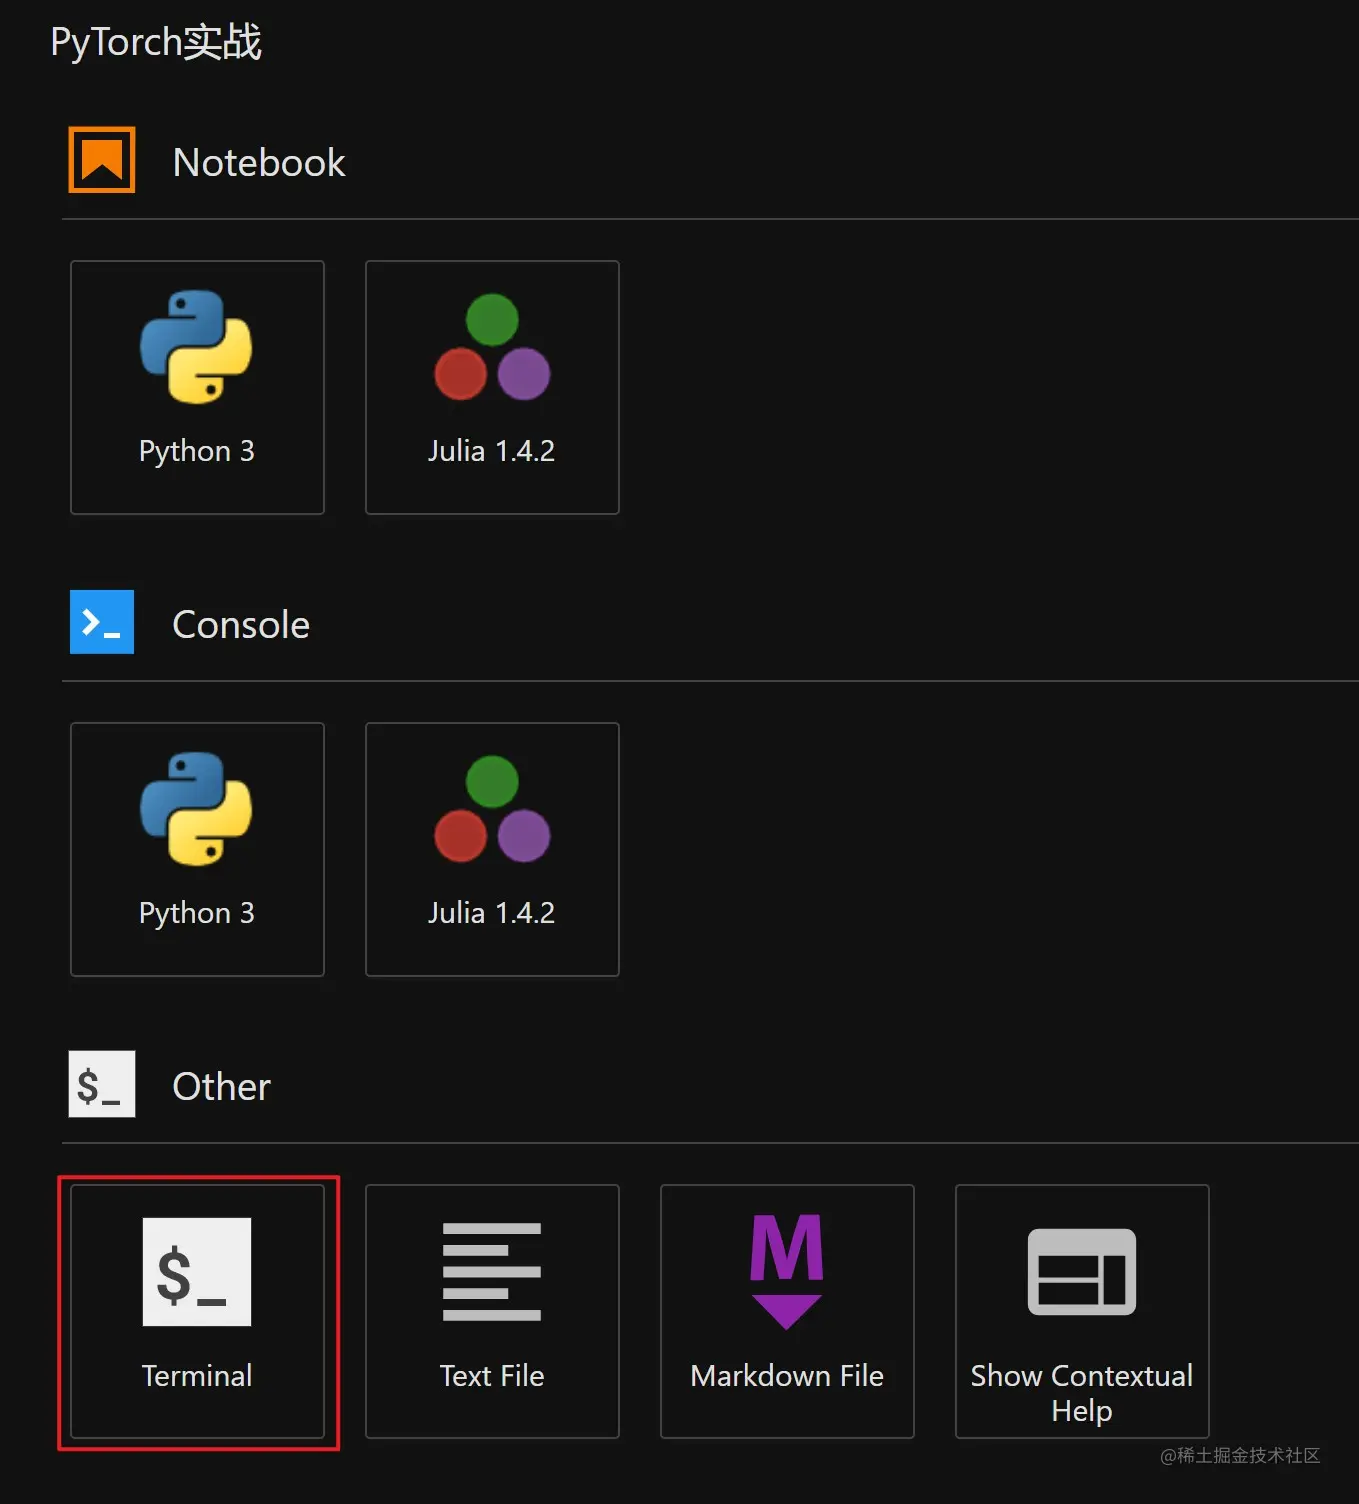Viewport: 1359px width, 1504px height.
Task: Click the blue Console section icon
Action: point(102,622)
